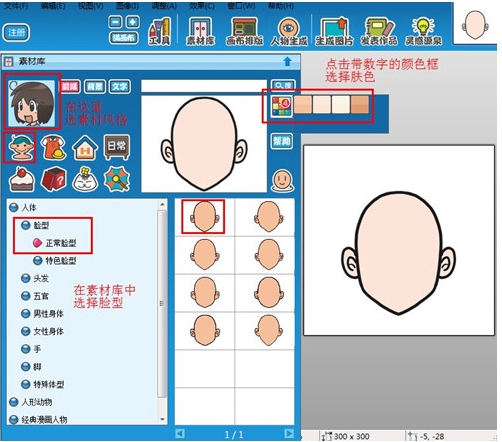
Task: Open the 工具 tools panel icon
Action: click(x=159, y=32)
